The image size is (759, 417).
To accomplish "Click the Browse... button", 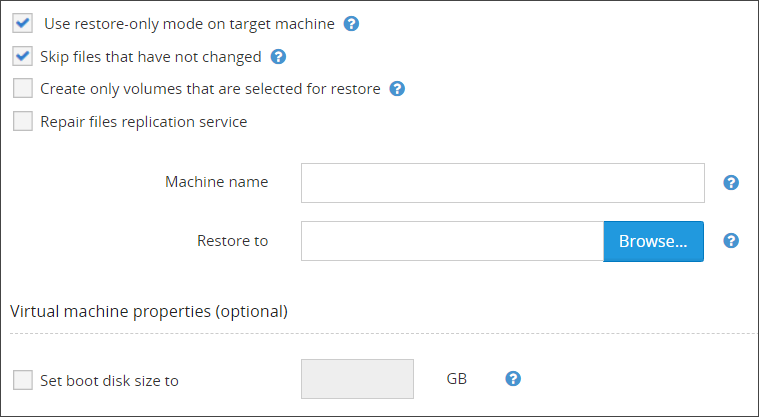I will tap(653, 241).
